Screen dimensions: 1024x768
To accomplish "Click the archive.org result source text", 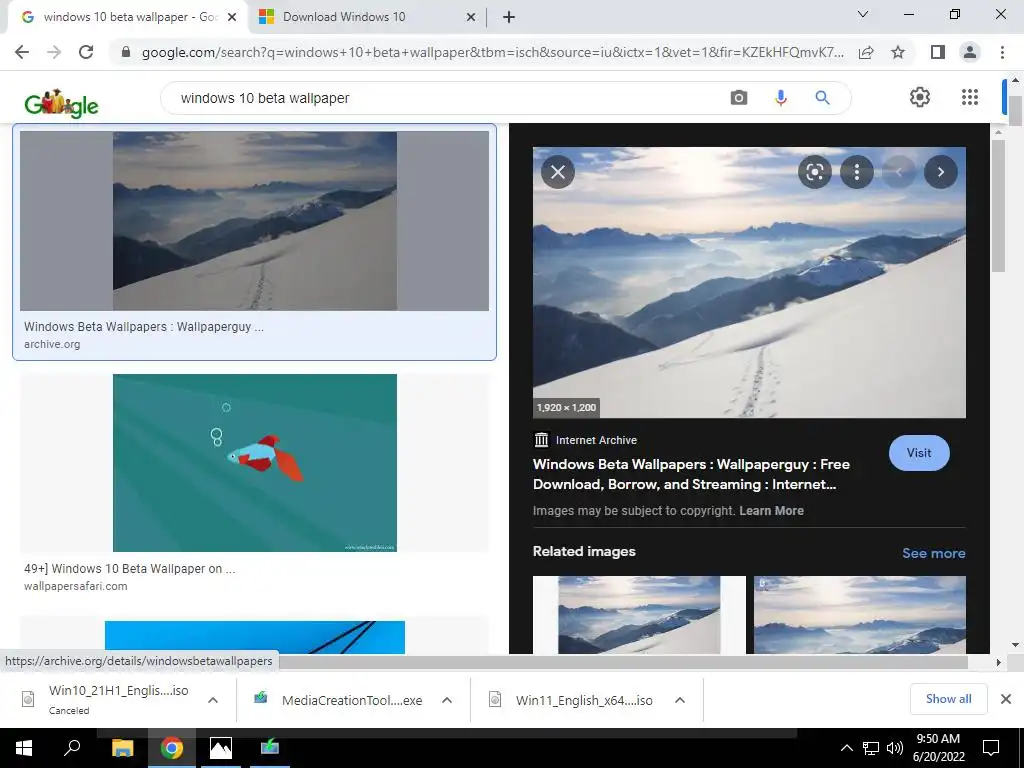I will click(x=52, y=344).
